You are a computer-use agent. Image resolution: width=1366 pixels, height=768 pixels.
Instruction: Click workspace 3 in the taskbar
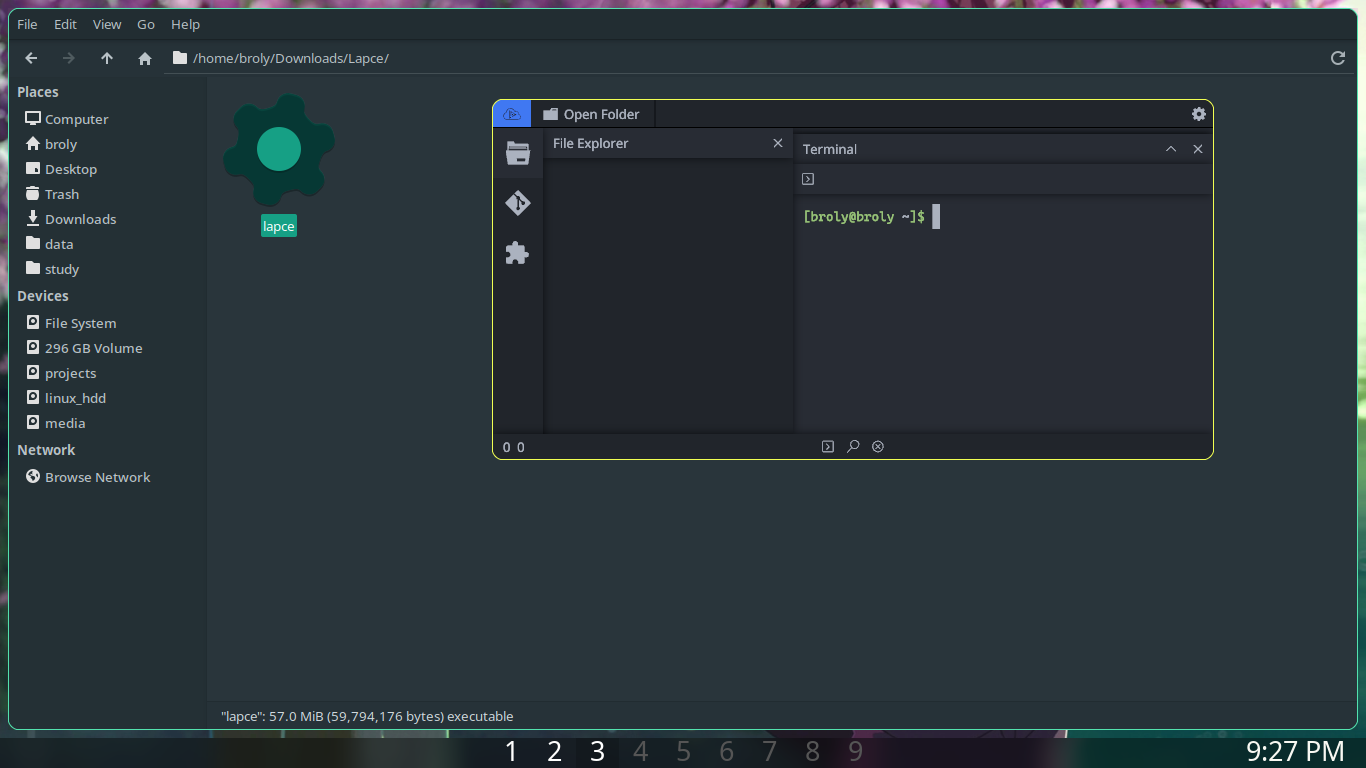(x=597, y=751)
